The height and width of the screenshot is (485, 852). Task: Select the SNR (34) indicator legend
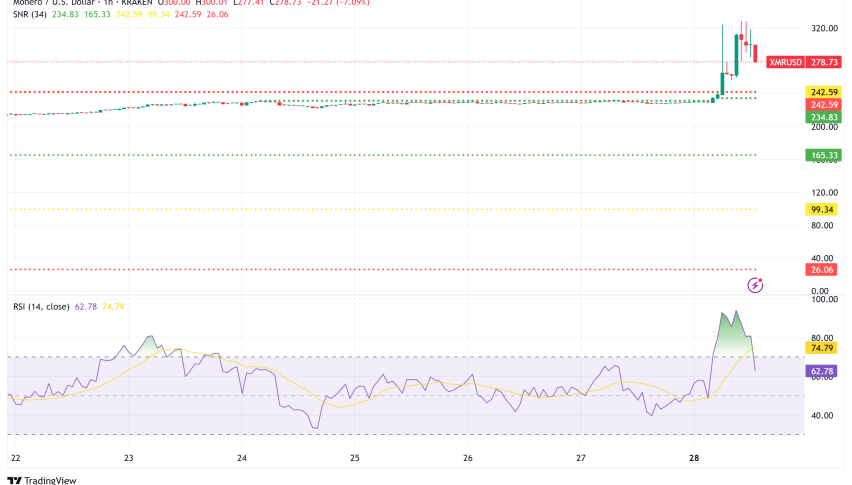click(x=30, y=15)
